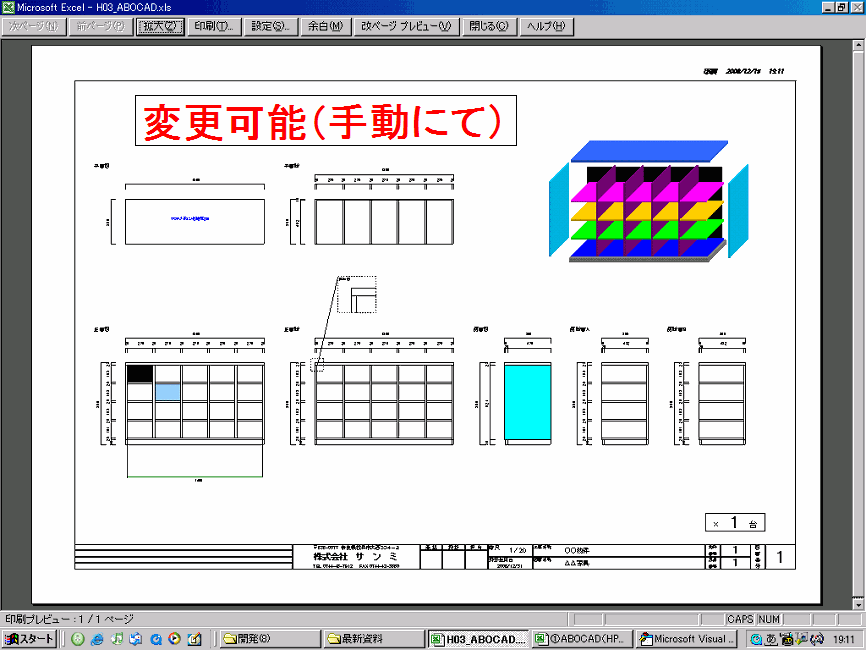The width and height of the screenshot is (866, 650).
Task: Switch to Microsoft Visual taskbar window
Action: 687,639
